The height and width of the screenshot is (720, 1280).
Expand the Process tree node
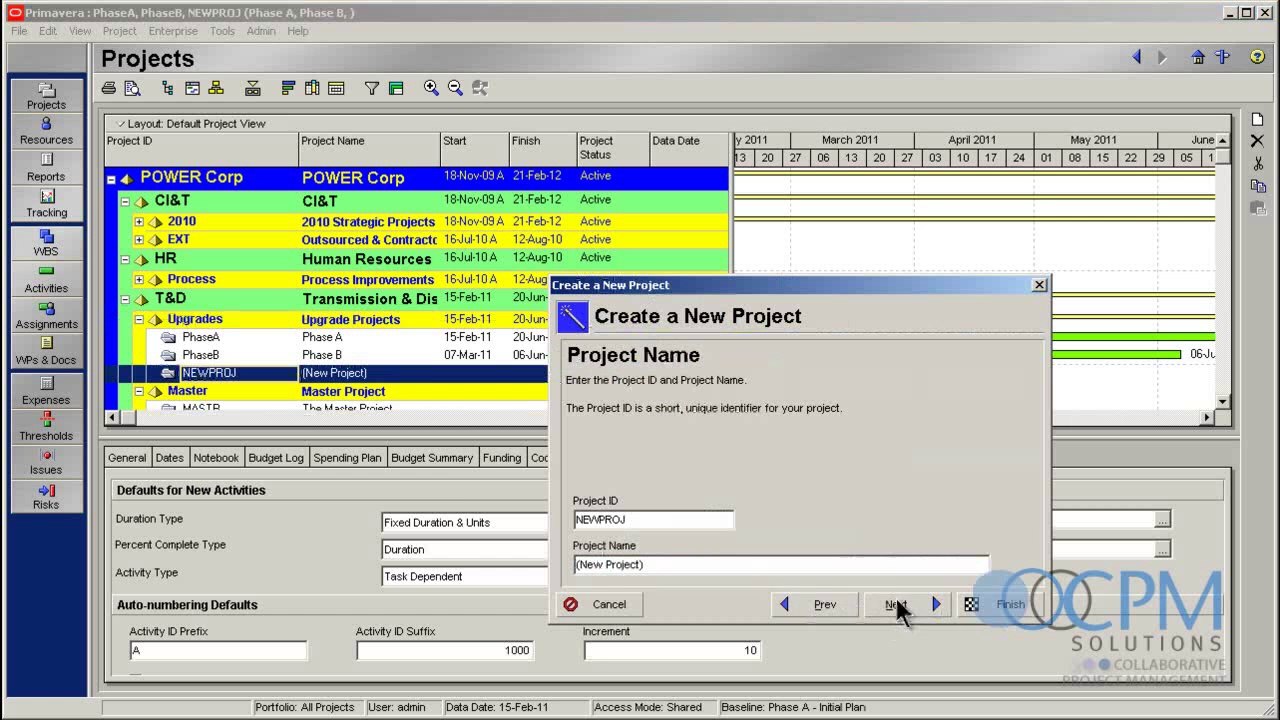click(139, 280)
